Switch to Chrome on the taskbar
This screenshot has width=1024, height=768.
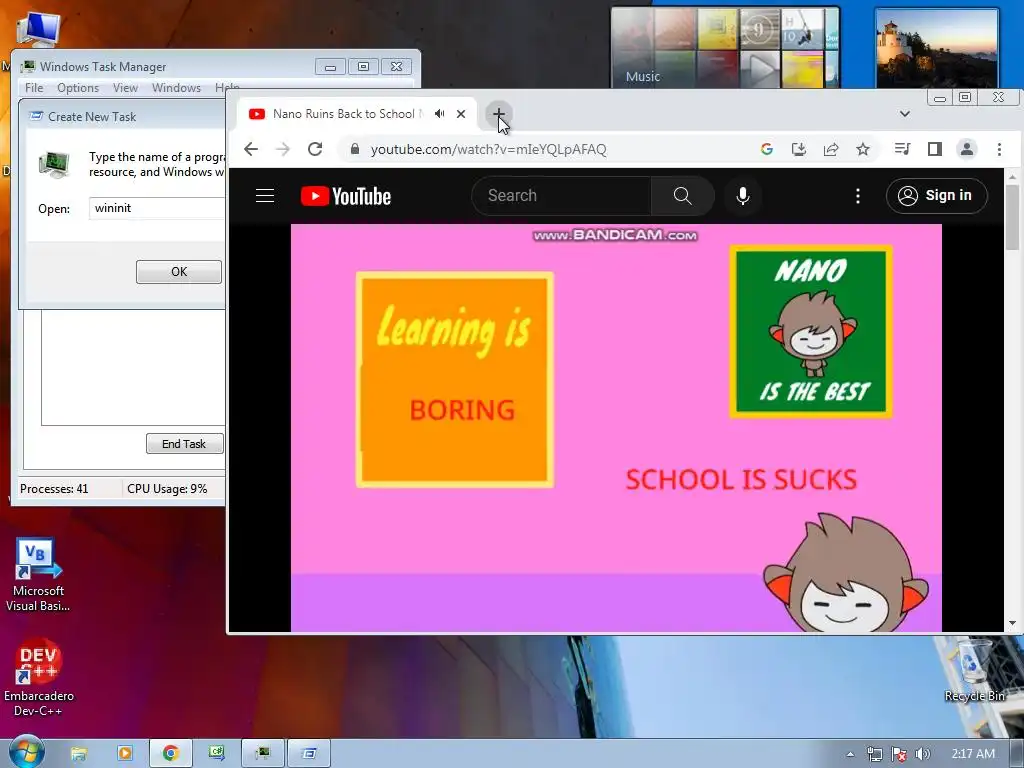tap(171, 753)
